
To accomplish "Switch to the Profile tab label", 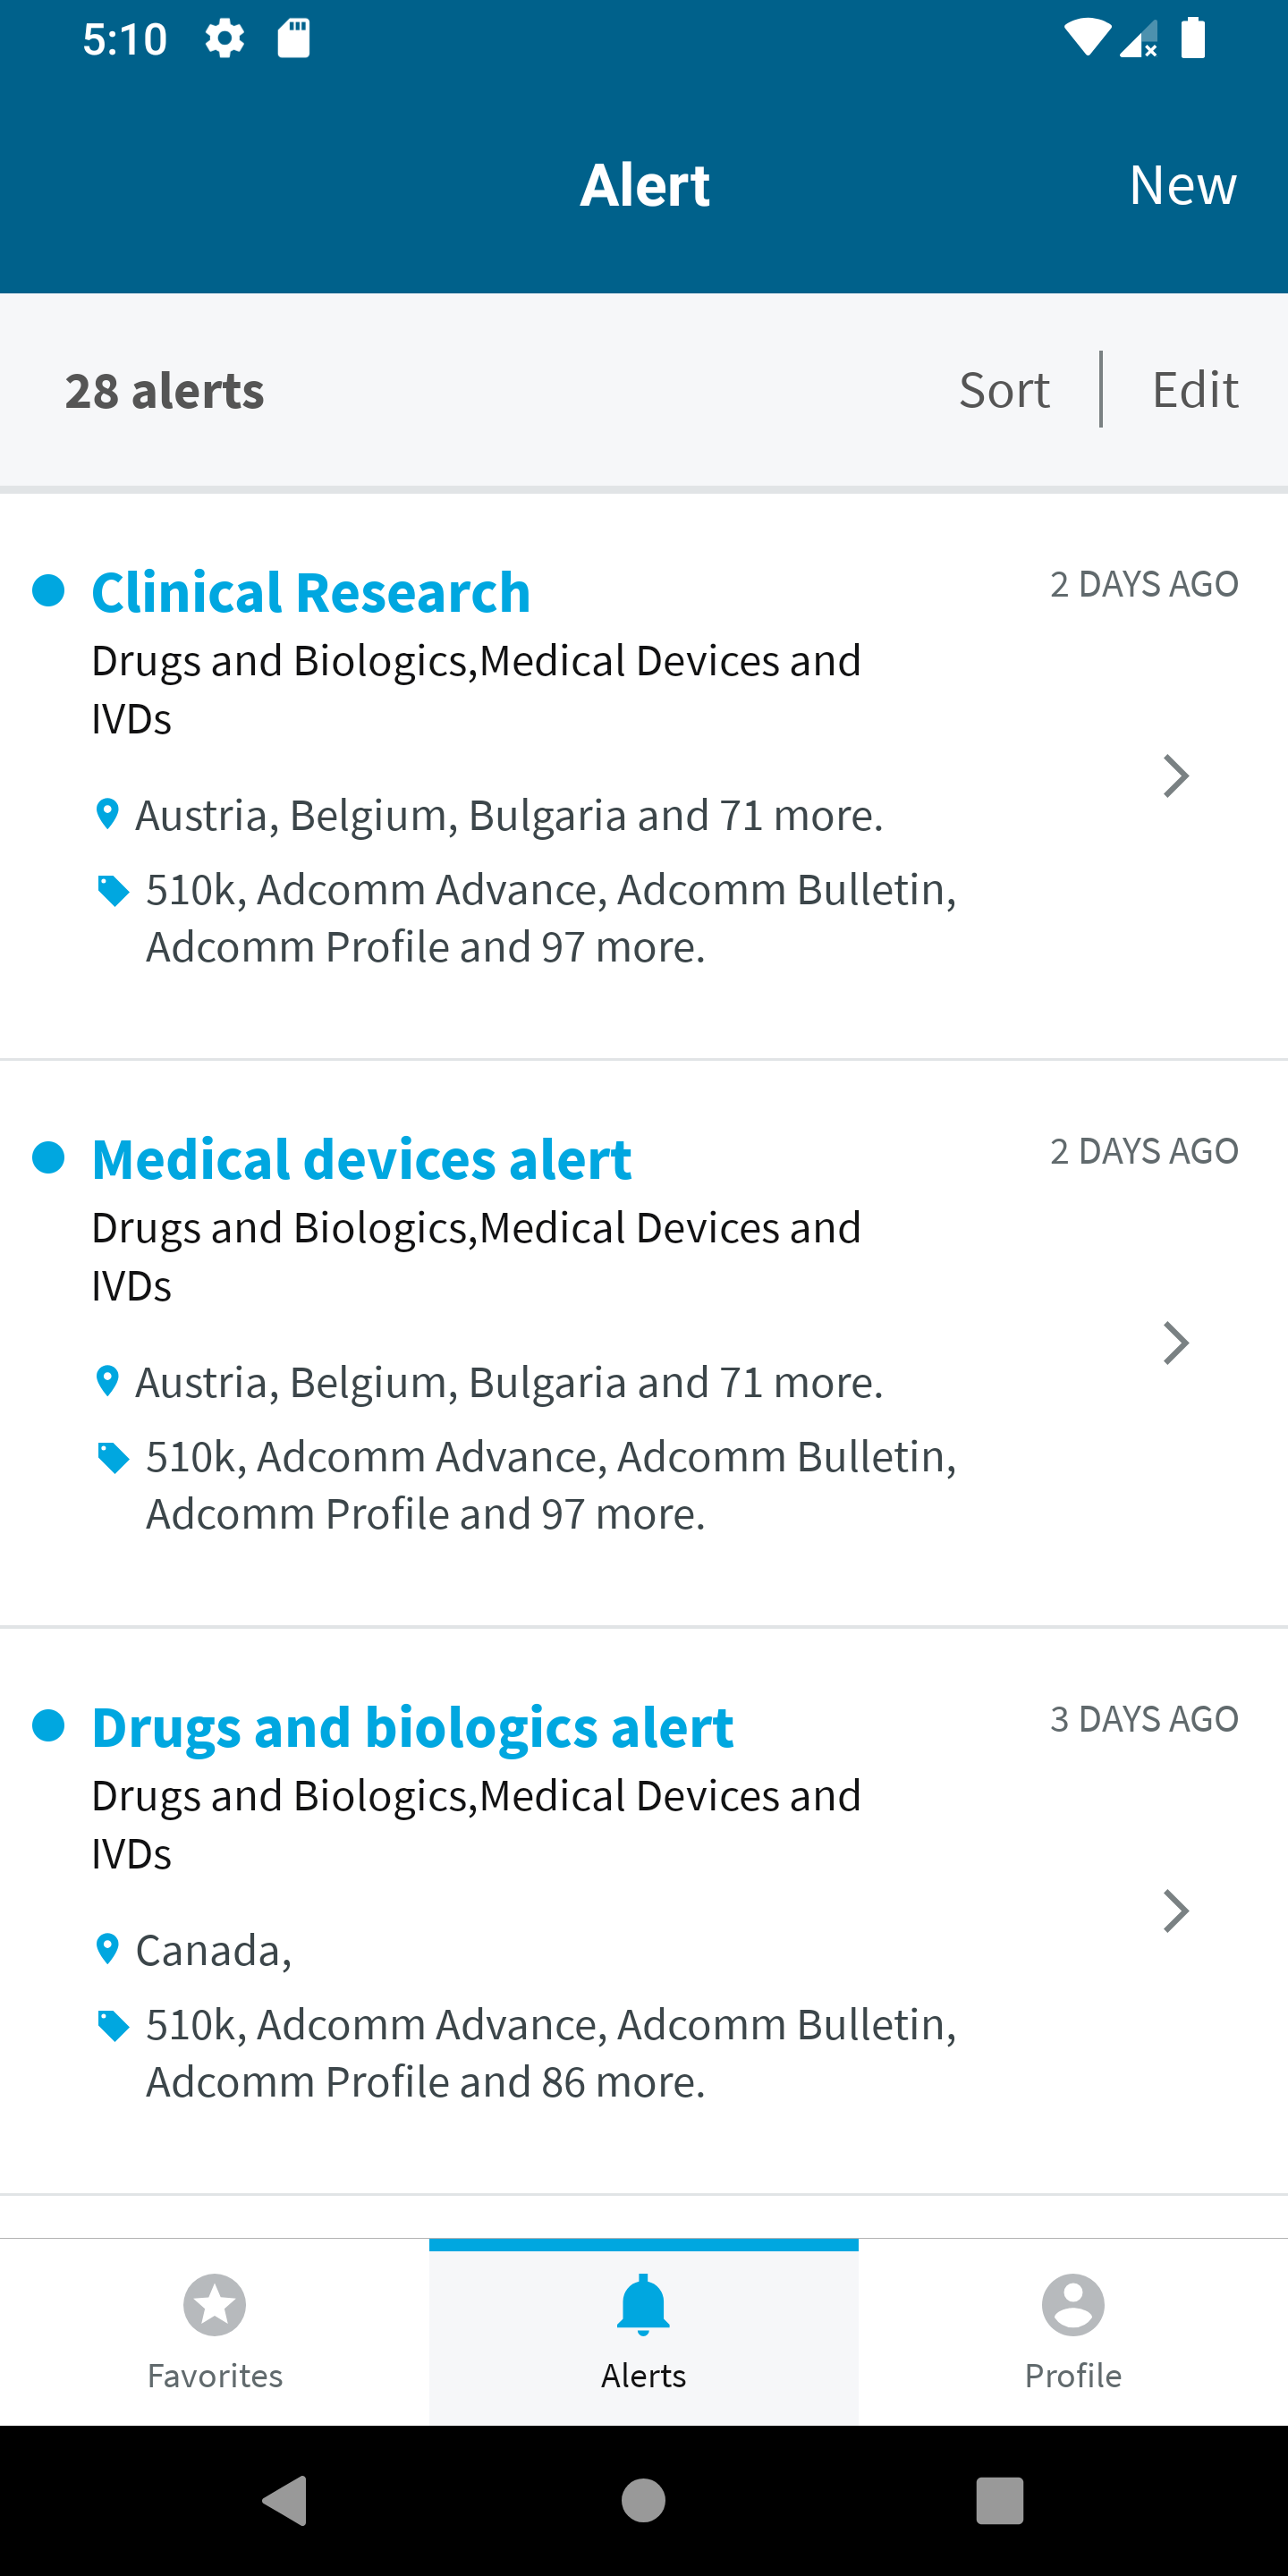I will pos(1073,2375).
